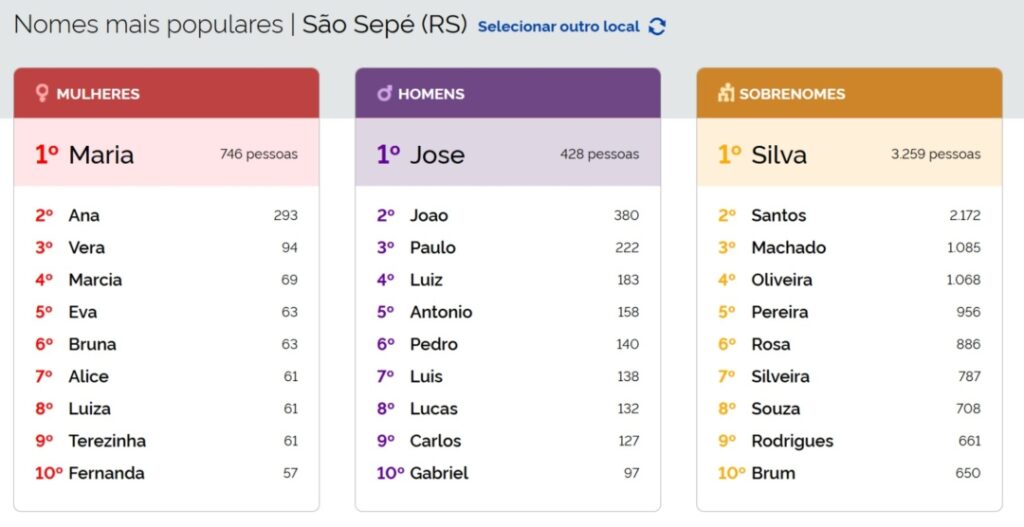Click the female symbol icon in Mulheres header
Image resolution: width=1024 pixels, height=527 pixels.
point(42,94)
